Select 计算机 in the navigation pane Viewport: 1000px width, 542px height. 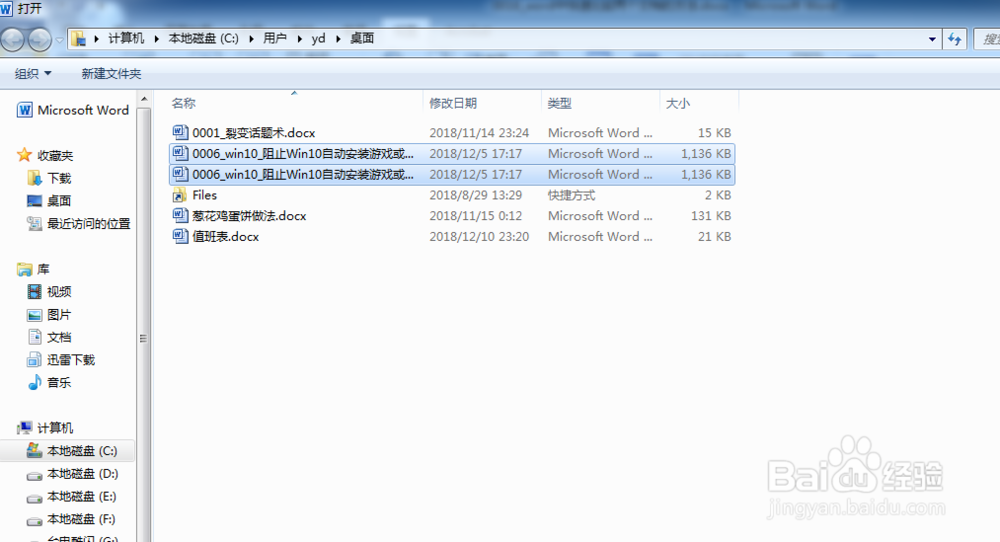55,428
